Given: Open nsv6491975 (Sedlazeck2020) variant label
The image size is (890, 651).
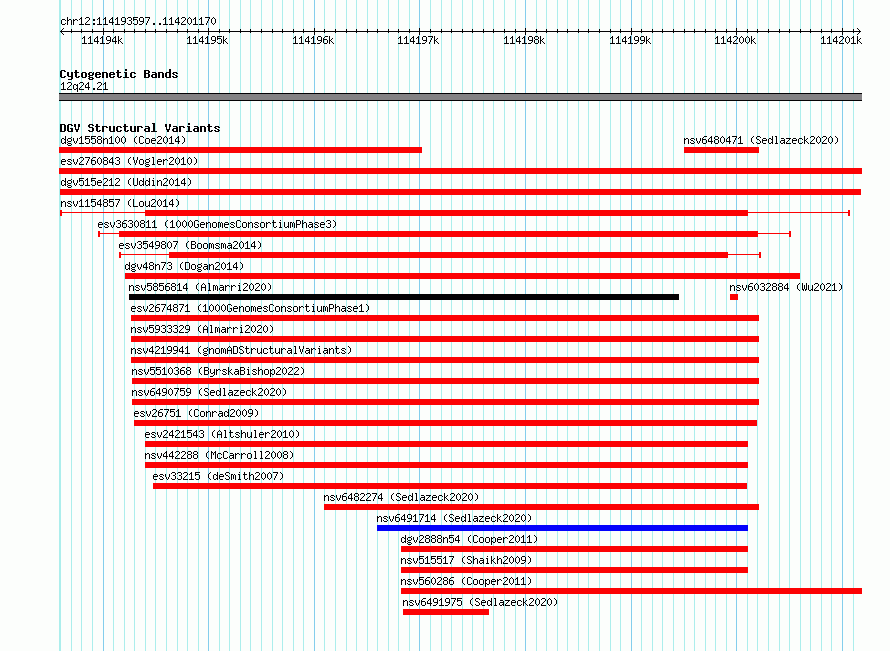Looking at the screenshot, I should pyautogui.click(x=480, y=602).
